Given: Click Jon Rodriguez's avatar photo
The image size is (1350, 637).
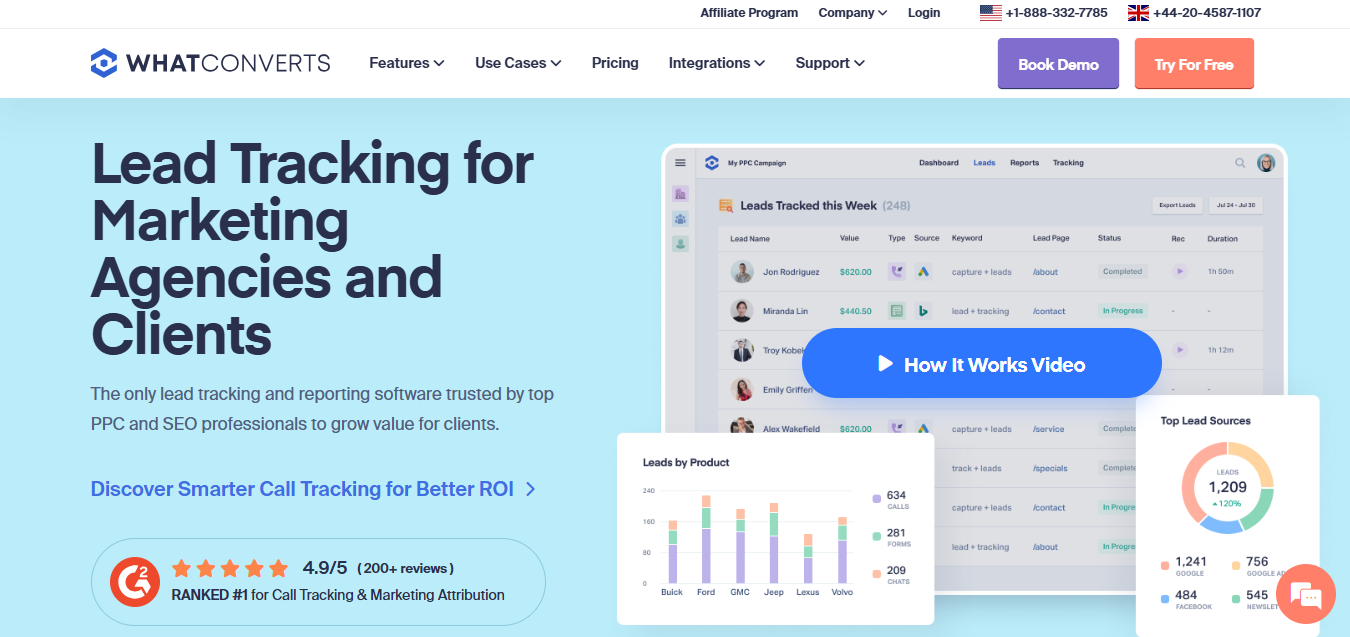Looking at the screenshot, I should 742,272.
